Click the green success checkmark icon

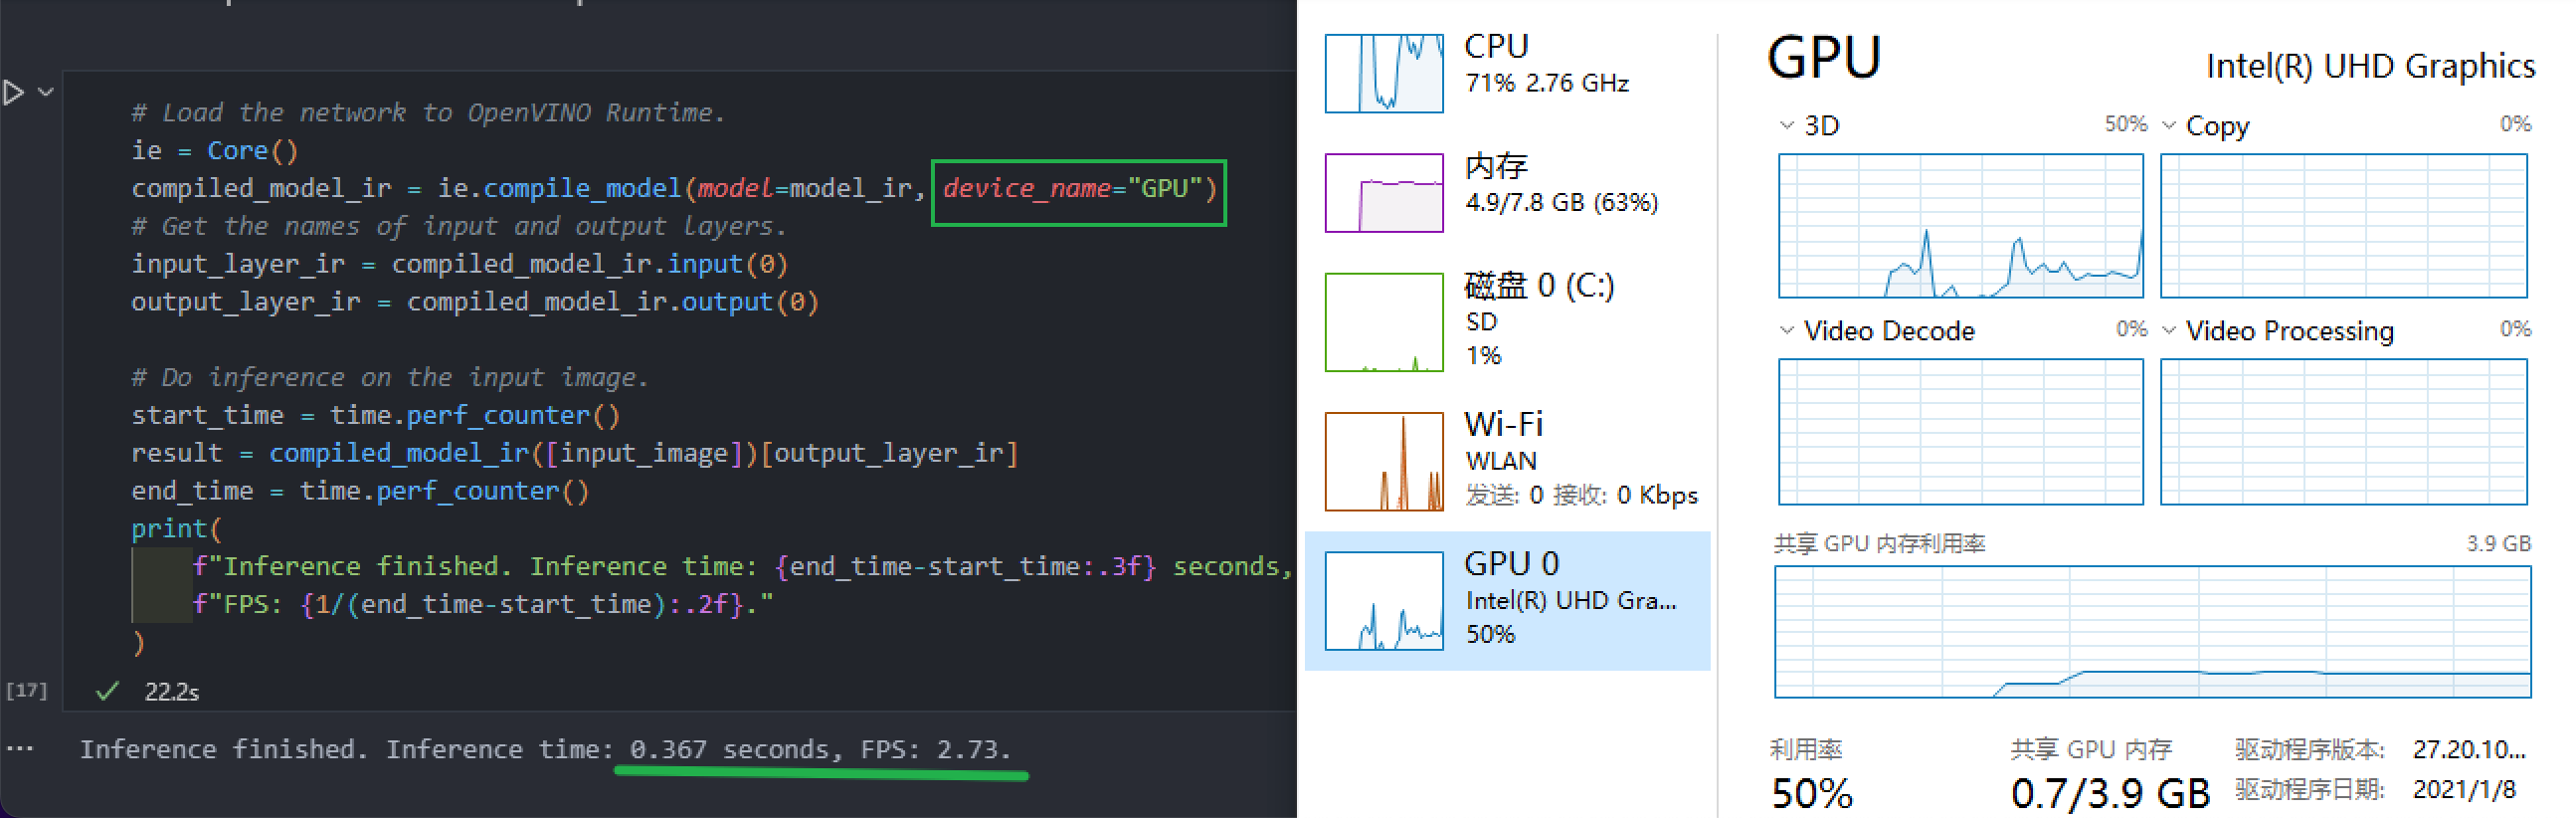coord(107,691)
